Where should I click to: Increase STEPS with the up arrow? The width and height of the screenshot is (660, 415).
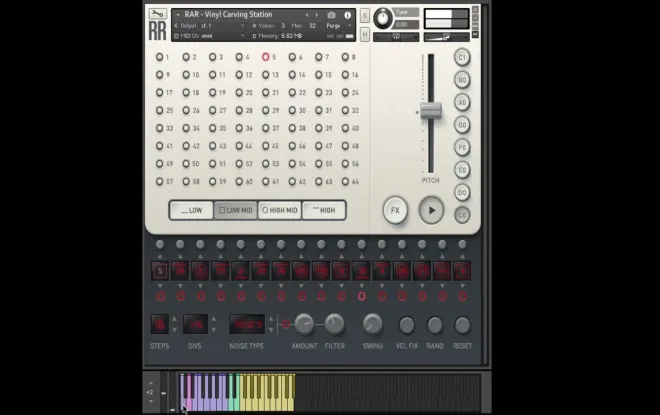click(x=174, y=319)
